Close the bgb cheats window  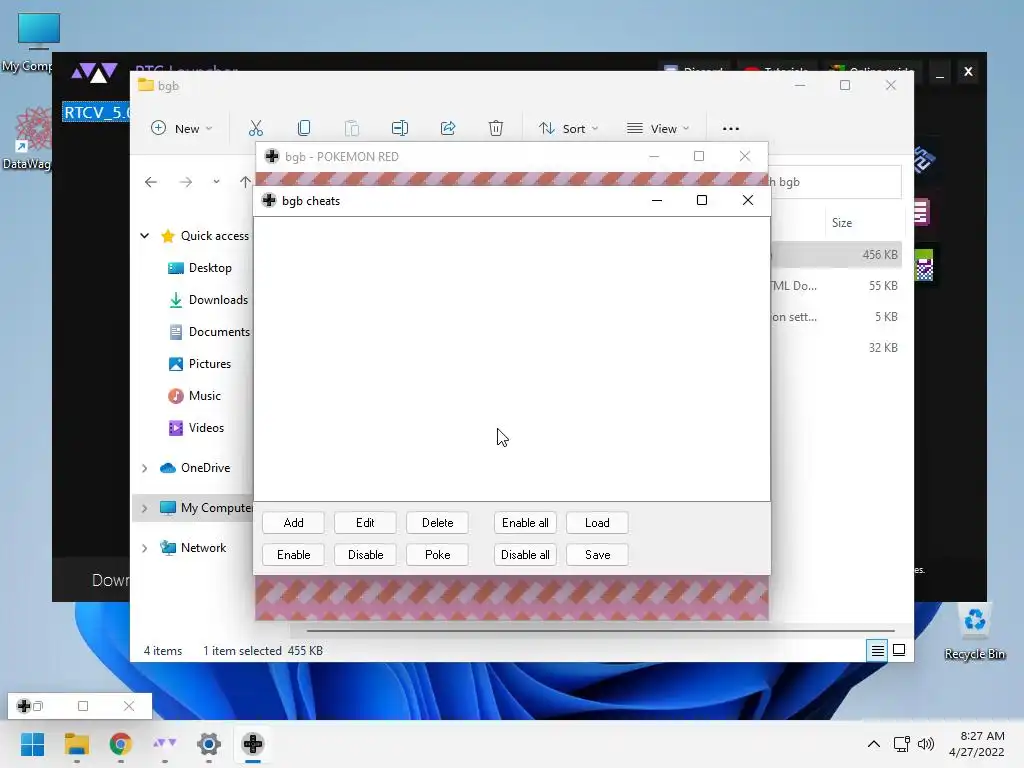pyautogui.click(x=748, y=200)
